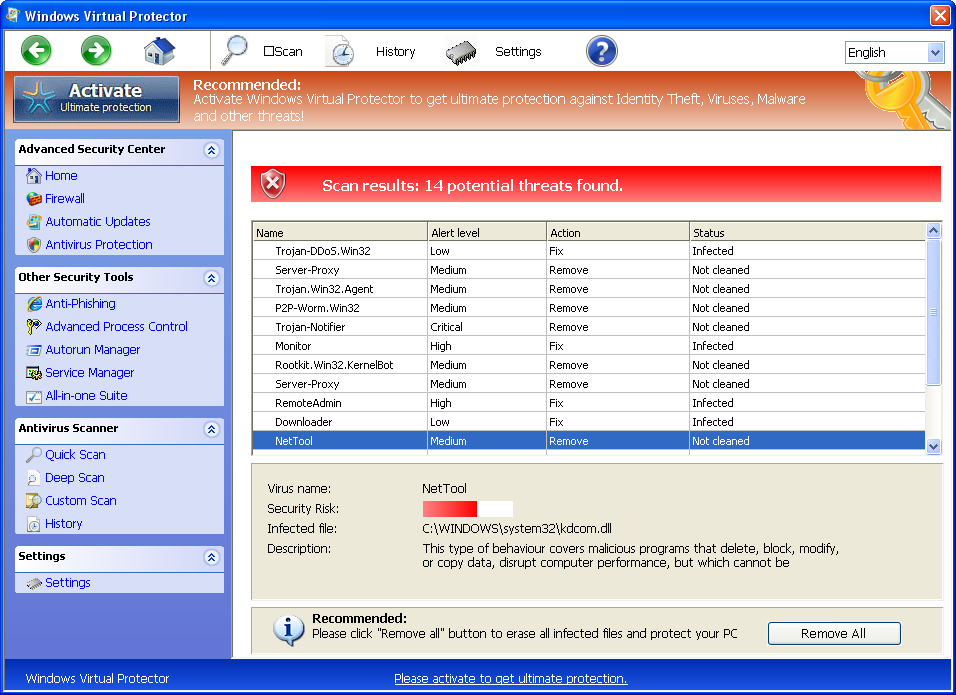Go to the home house icon in toolbar
Viewport: 956px width, 695px height.
(159, 51)
